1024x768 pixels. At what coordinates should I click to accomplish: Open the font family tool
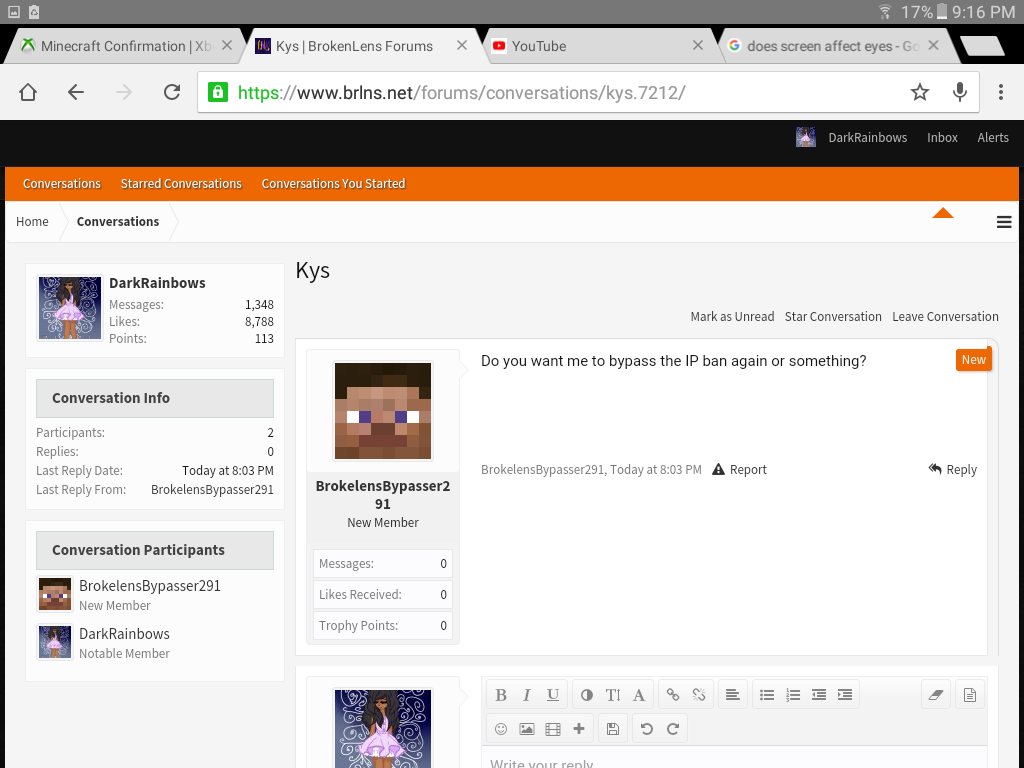pos(639,695)
